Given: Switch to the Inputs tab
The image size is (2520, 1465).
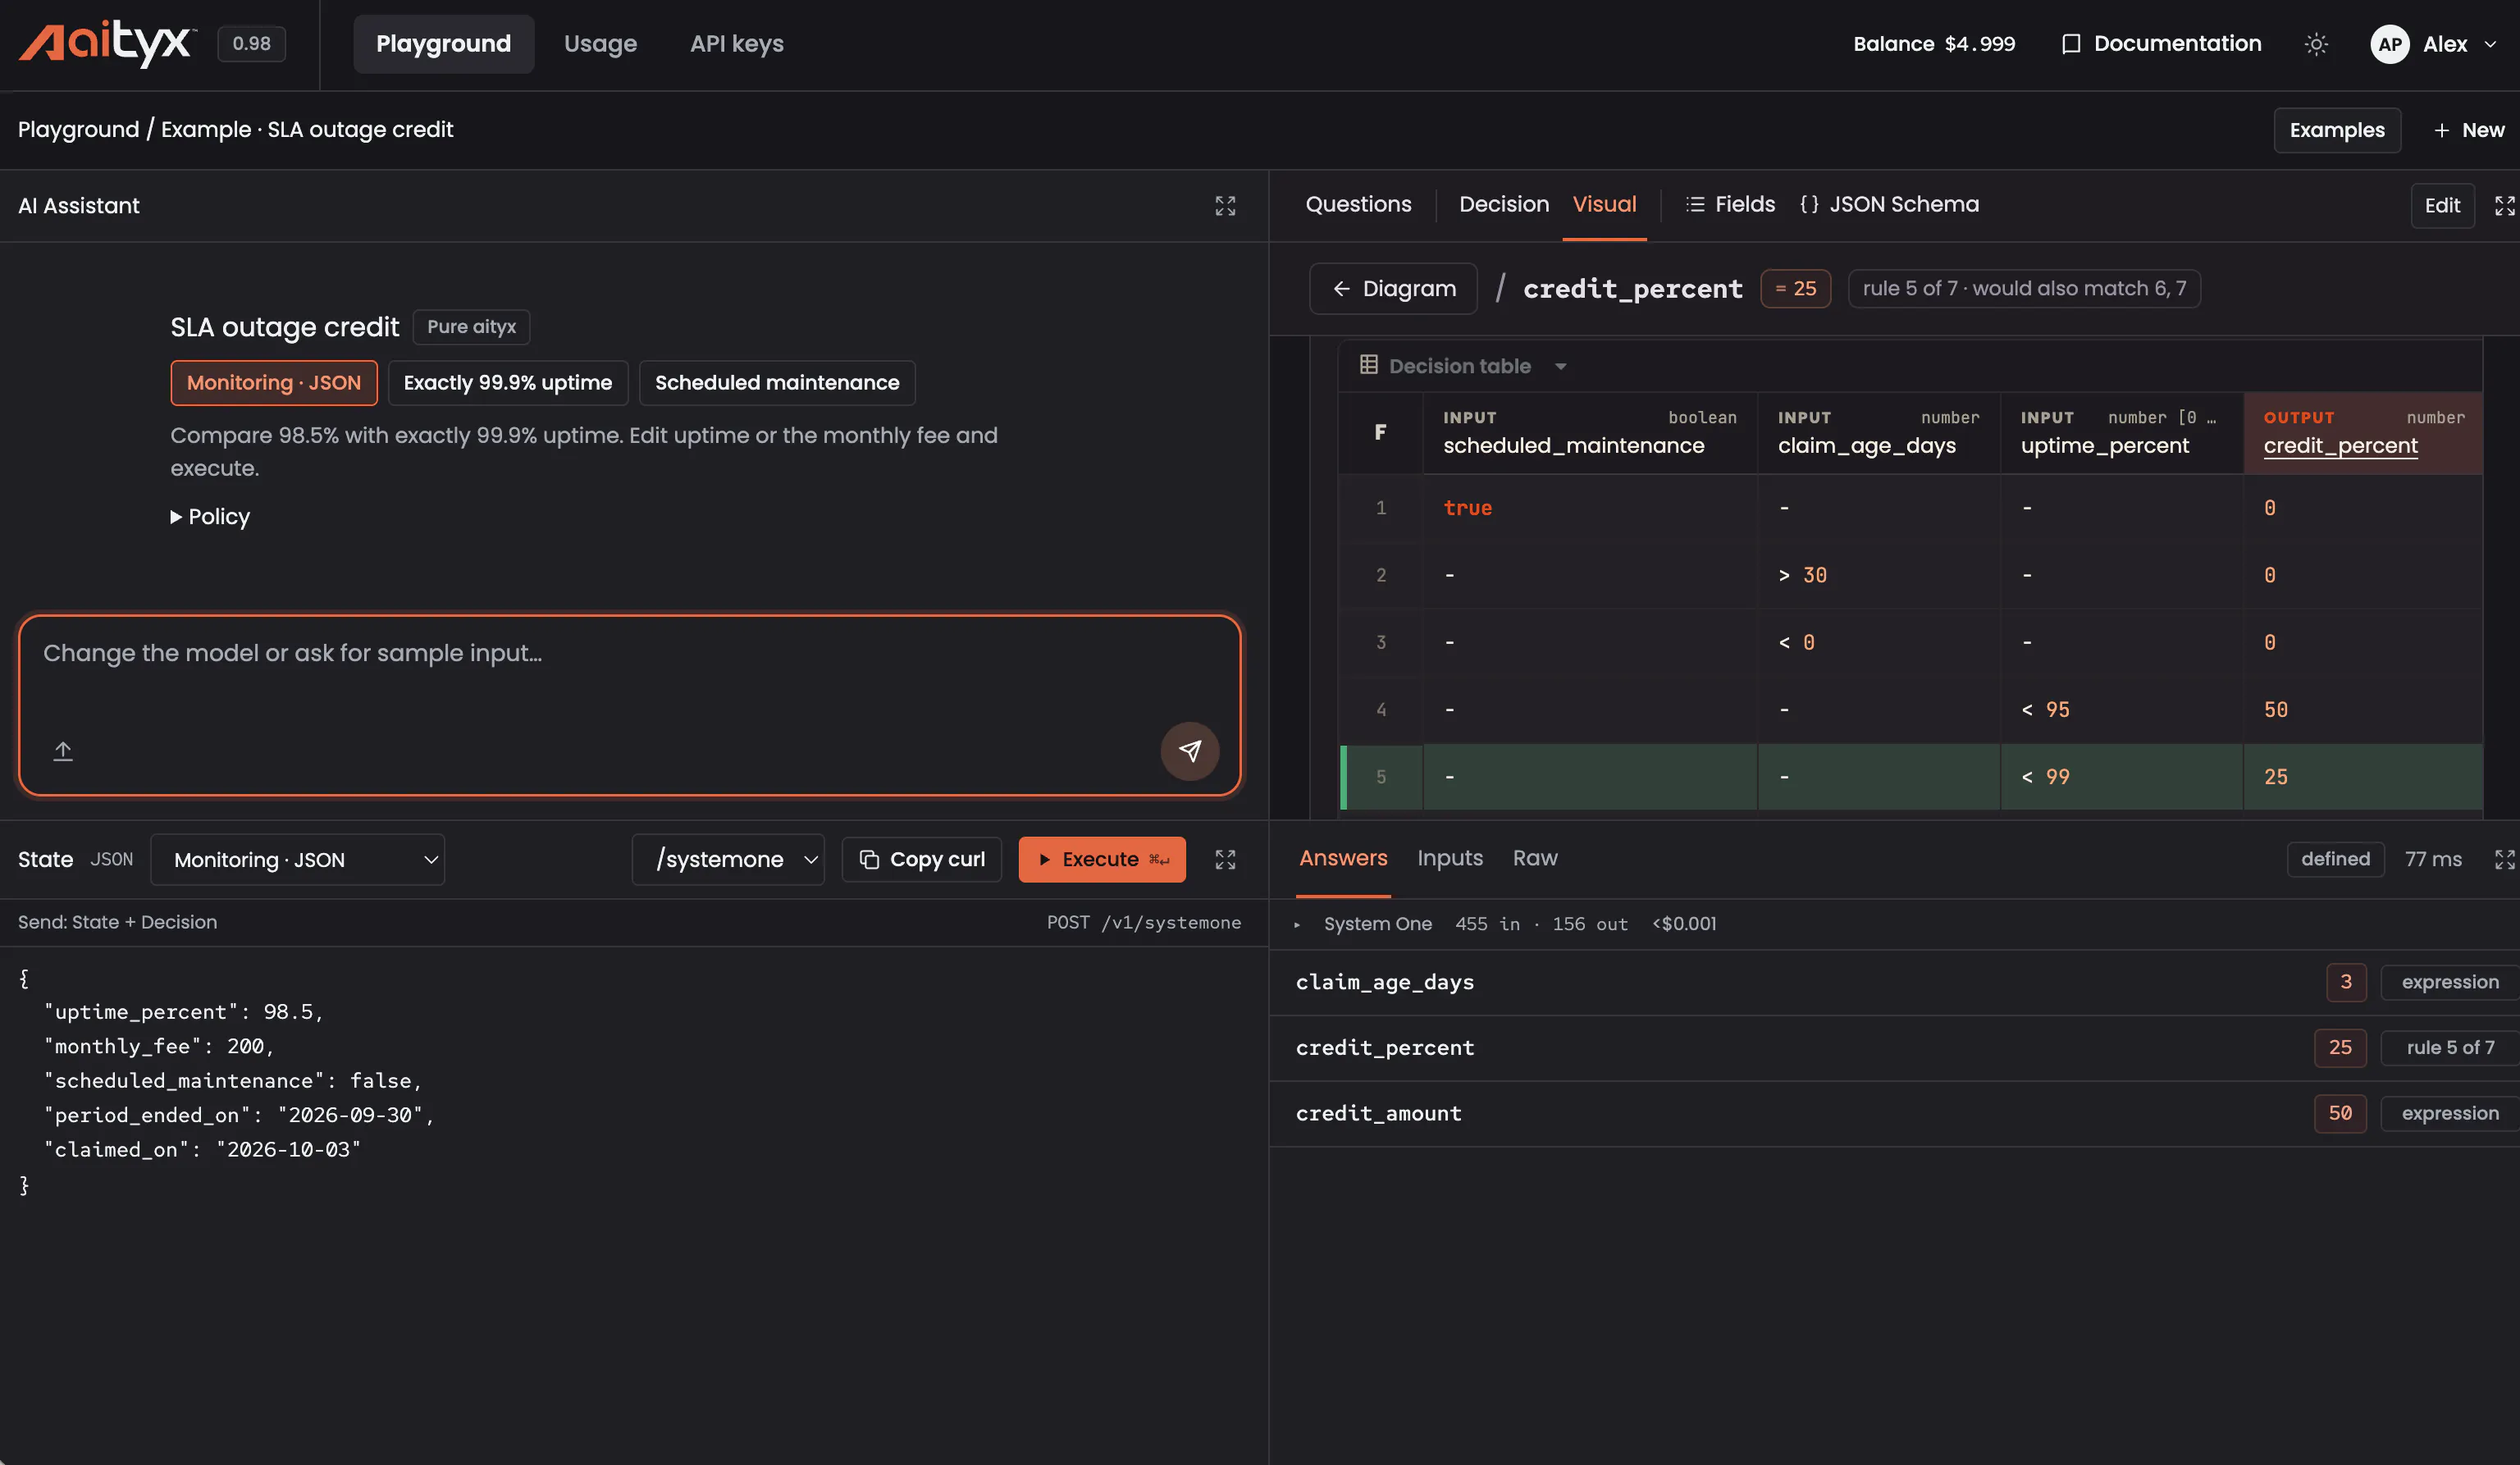Looking at the screenshot, I should click(1449, 858).
